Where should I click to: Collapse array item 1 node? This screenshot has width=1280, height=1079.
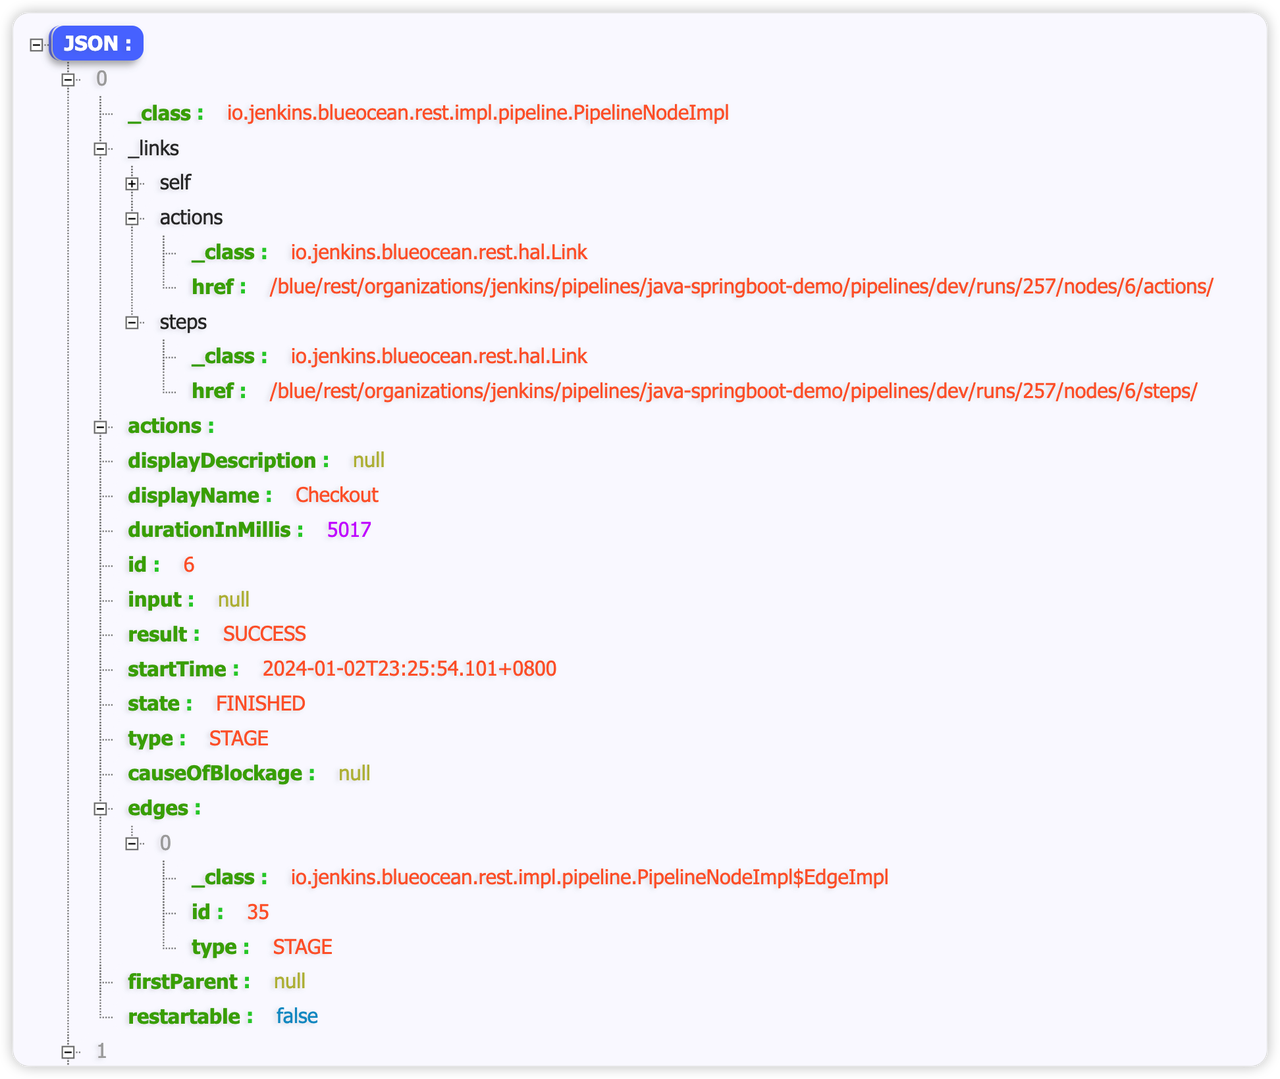(x=68, y=1052)
